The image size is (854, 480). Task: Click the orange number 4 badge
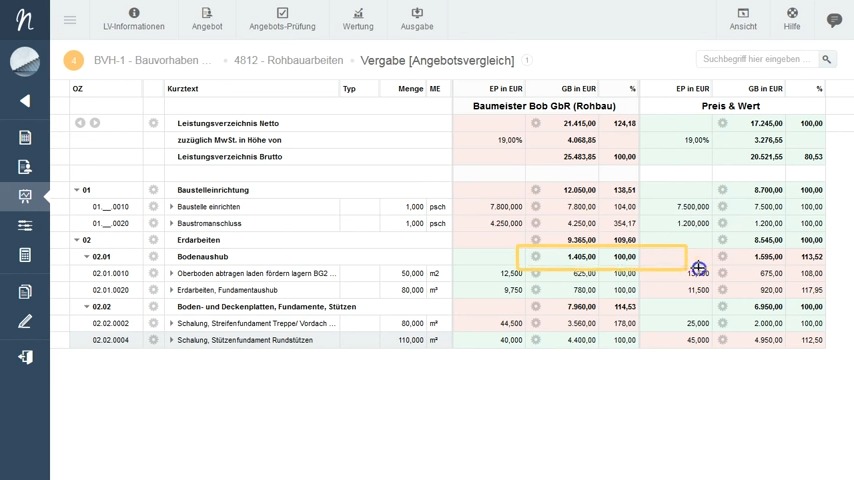pyautogui.click(x=74, y=61)
